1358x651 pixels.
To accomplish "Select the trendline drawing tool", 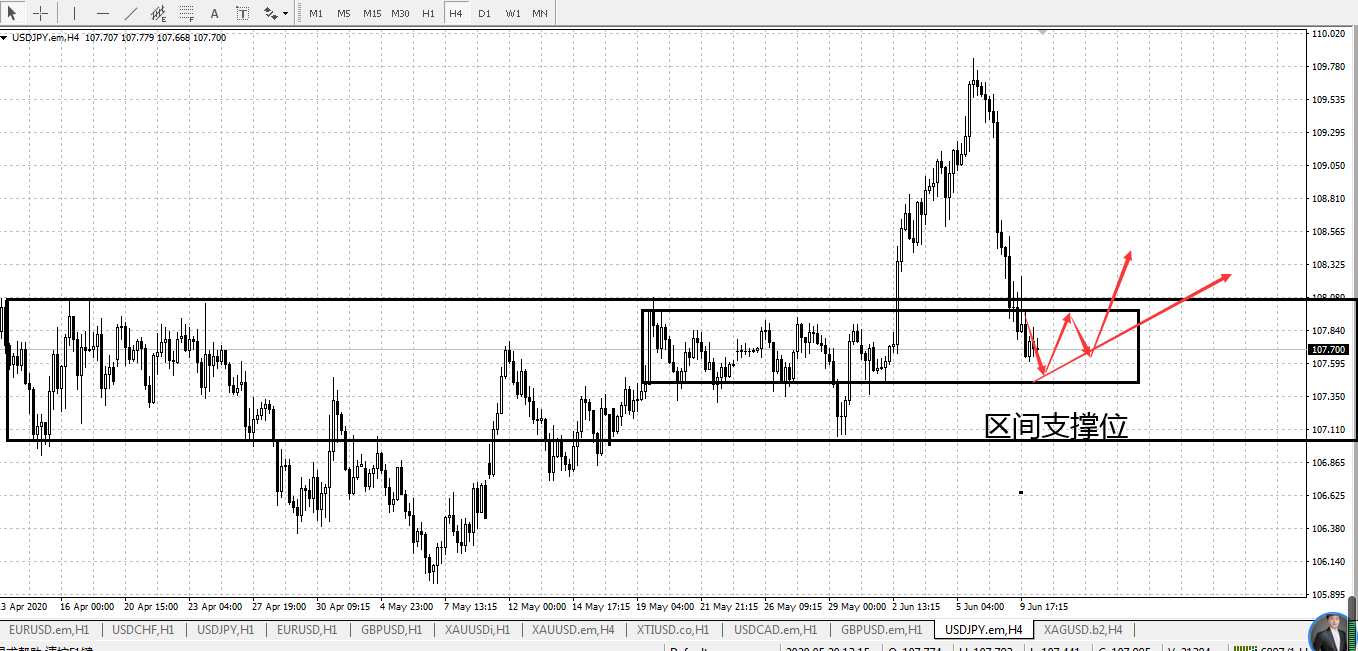I will [x=131, y=13].
